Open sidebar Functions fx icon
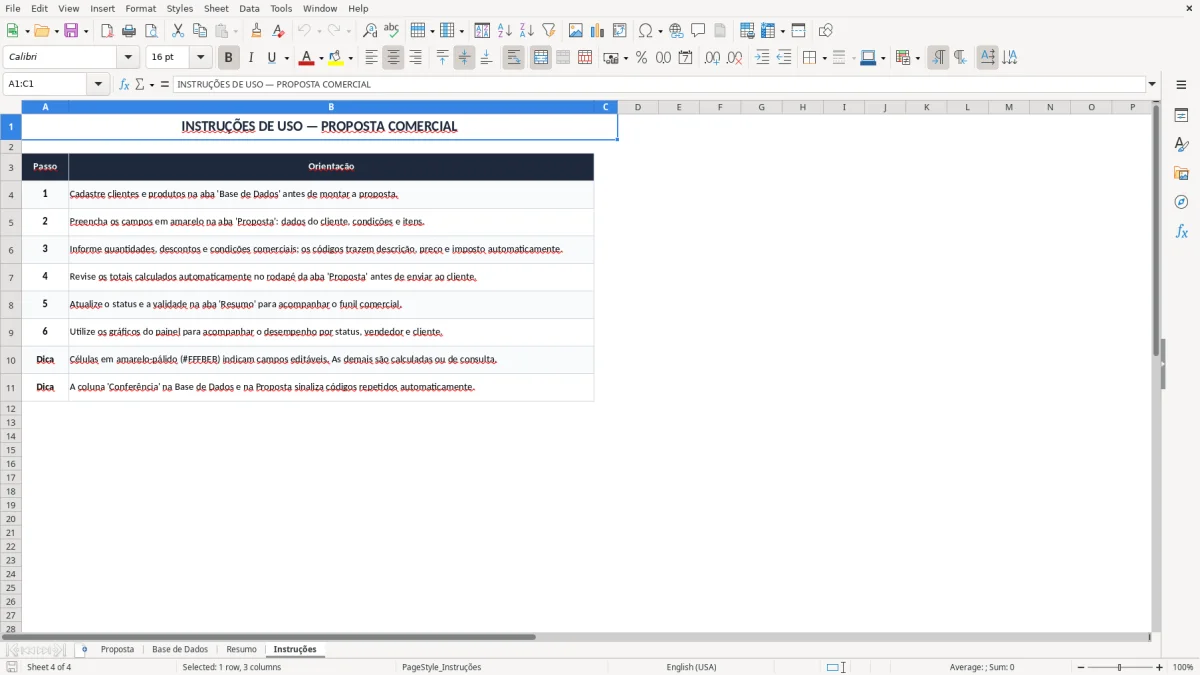Viewport: 1200px width, 675px height. click(1181, 231)
